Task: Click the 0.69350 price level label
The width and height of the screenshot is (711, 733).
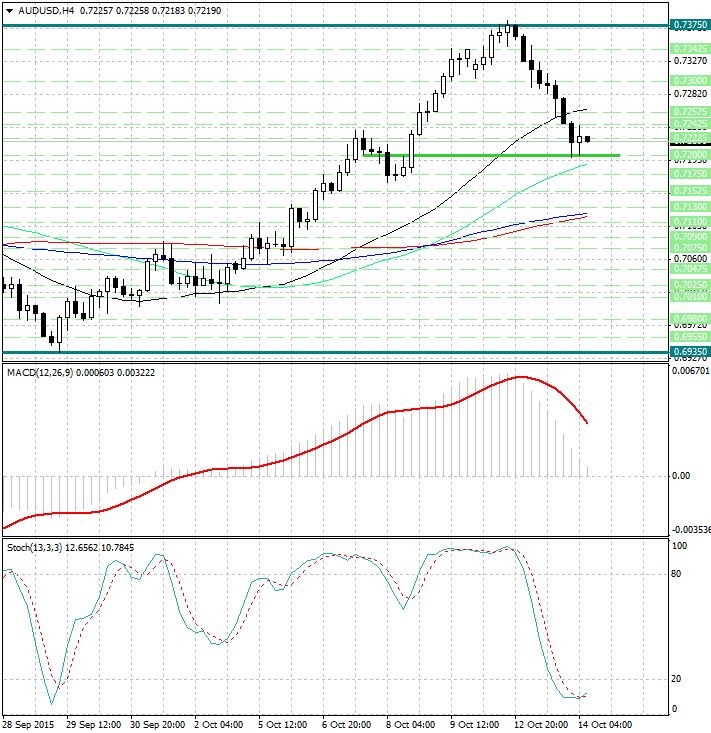Action: coord(690,352)
